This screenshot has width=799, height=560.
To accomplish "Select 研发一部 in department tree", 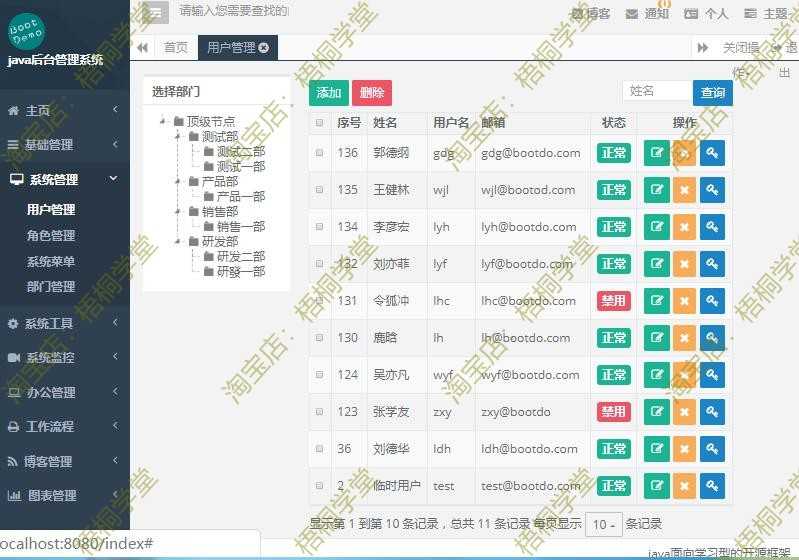I will pyautogui.click(x=241, y=272).
